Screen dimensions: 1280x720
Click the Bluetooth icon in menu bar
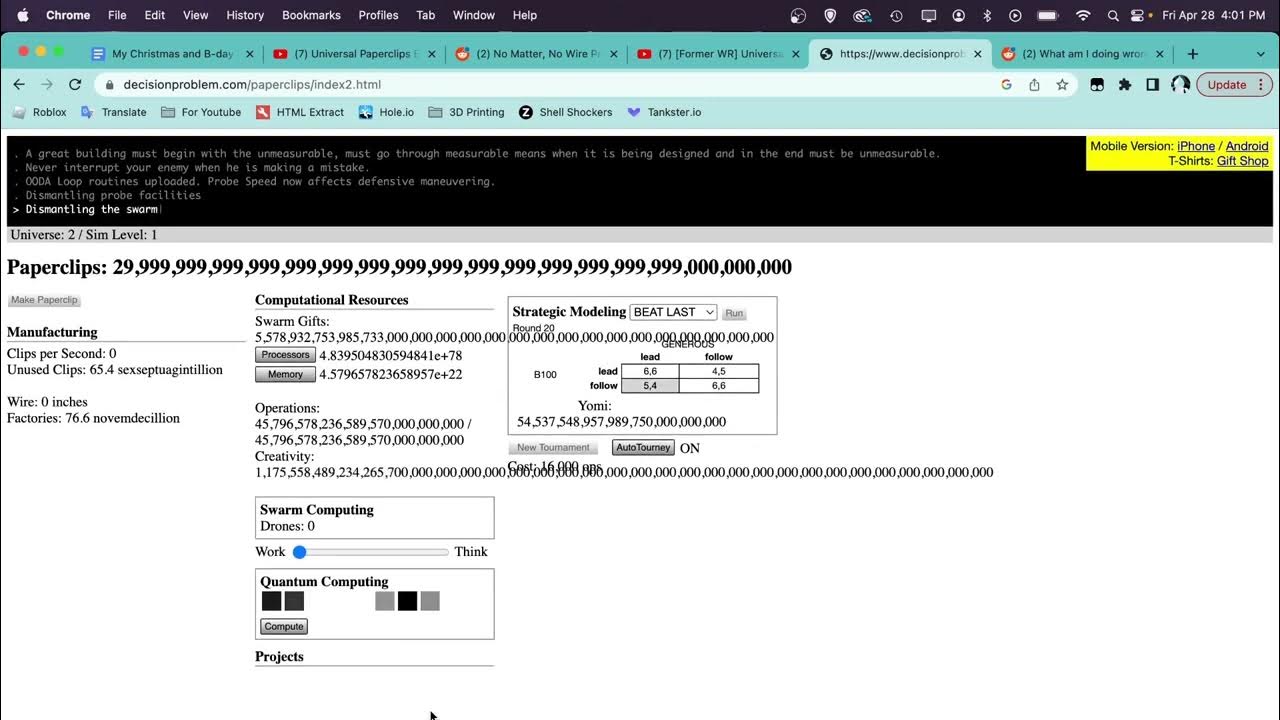pos(987,15)
